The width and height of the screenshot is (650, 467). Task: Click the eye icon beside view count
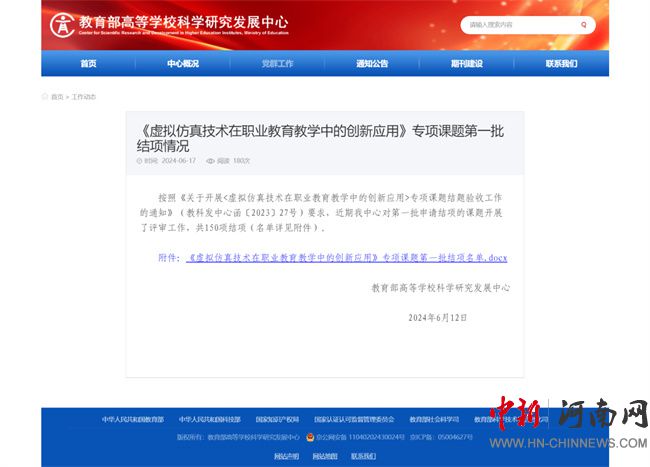[x=210, y=160]
